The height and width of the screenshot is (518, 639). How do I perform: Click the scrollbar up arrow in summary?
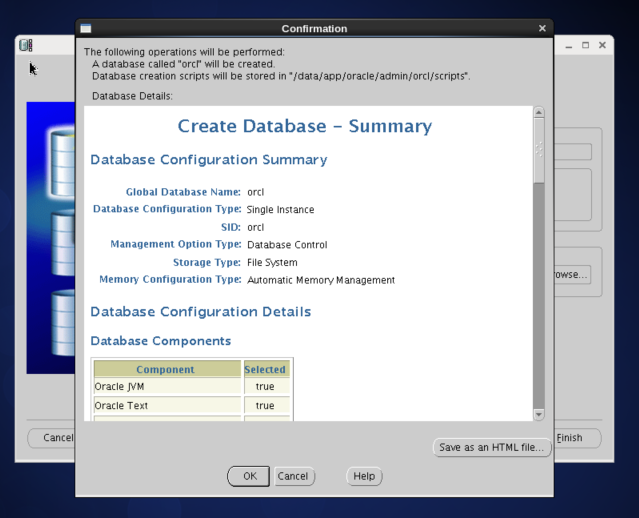[x=539, y=112]
